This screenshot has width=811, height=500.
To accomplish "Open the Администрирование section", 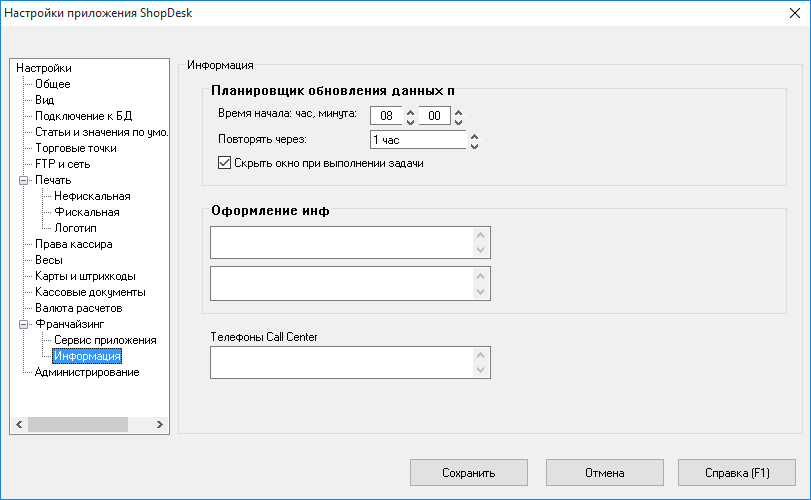I will [x=87, y=372].
